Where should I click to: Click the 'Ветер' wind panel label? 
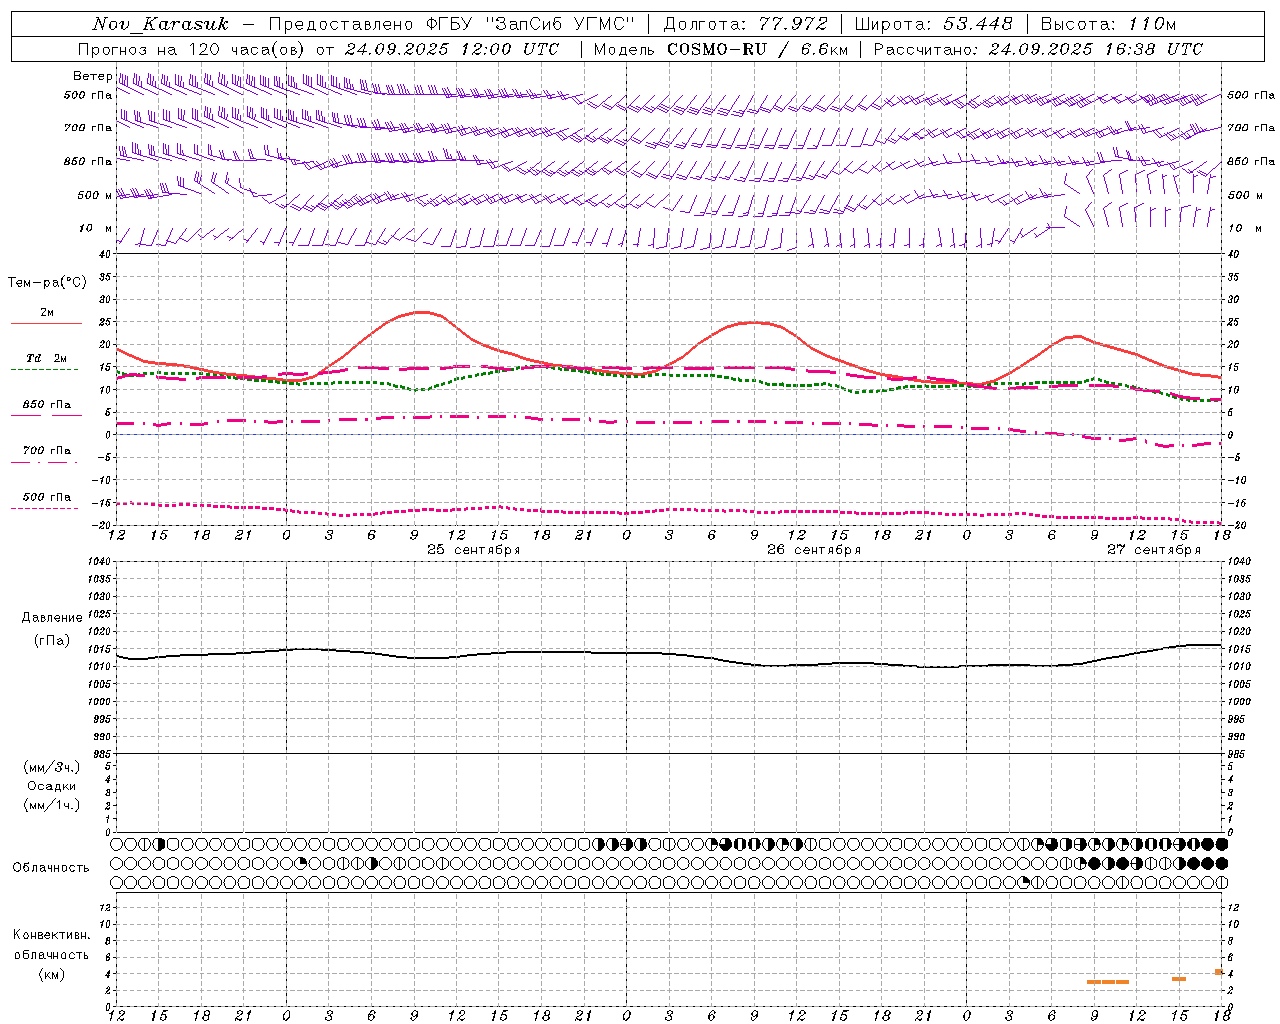(x=93, y=76)
